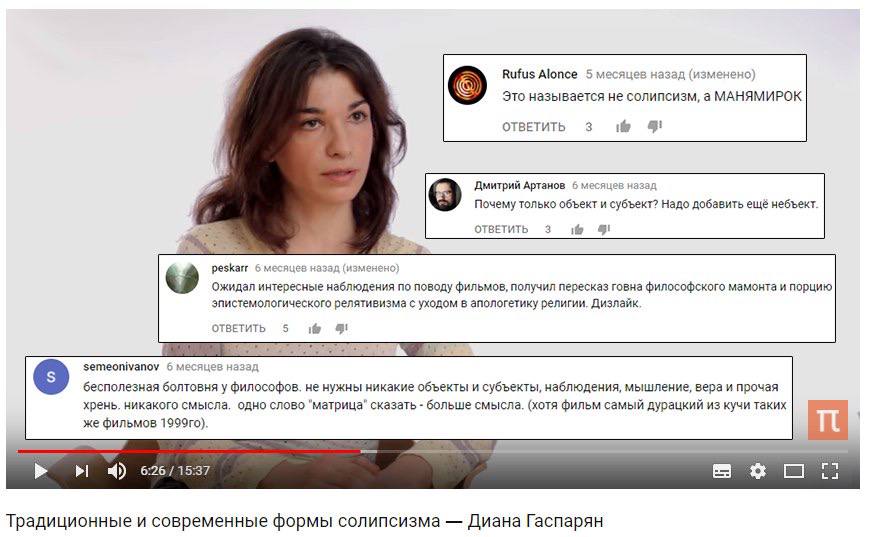Like the peskarr comment
This screenshot has height=537, width=871.
(x=315, y=329)
